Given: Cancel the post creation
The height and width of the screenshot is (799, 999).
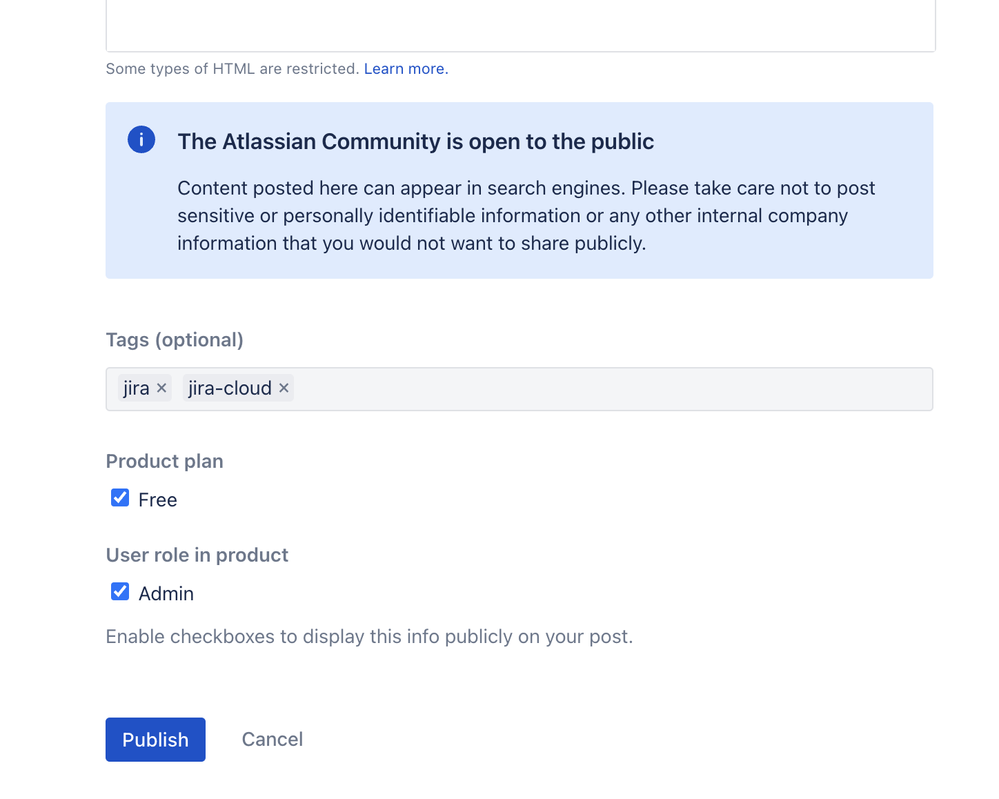Looking at the screenshot, I should click(x=271, y=739).
